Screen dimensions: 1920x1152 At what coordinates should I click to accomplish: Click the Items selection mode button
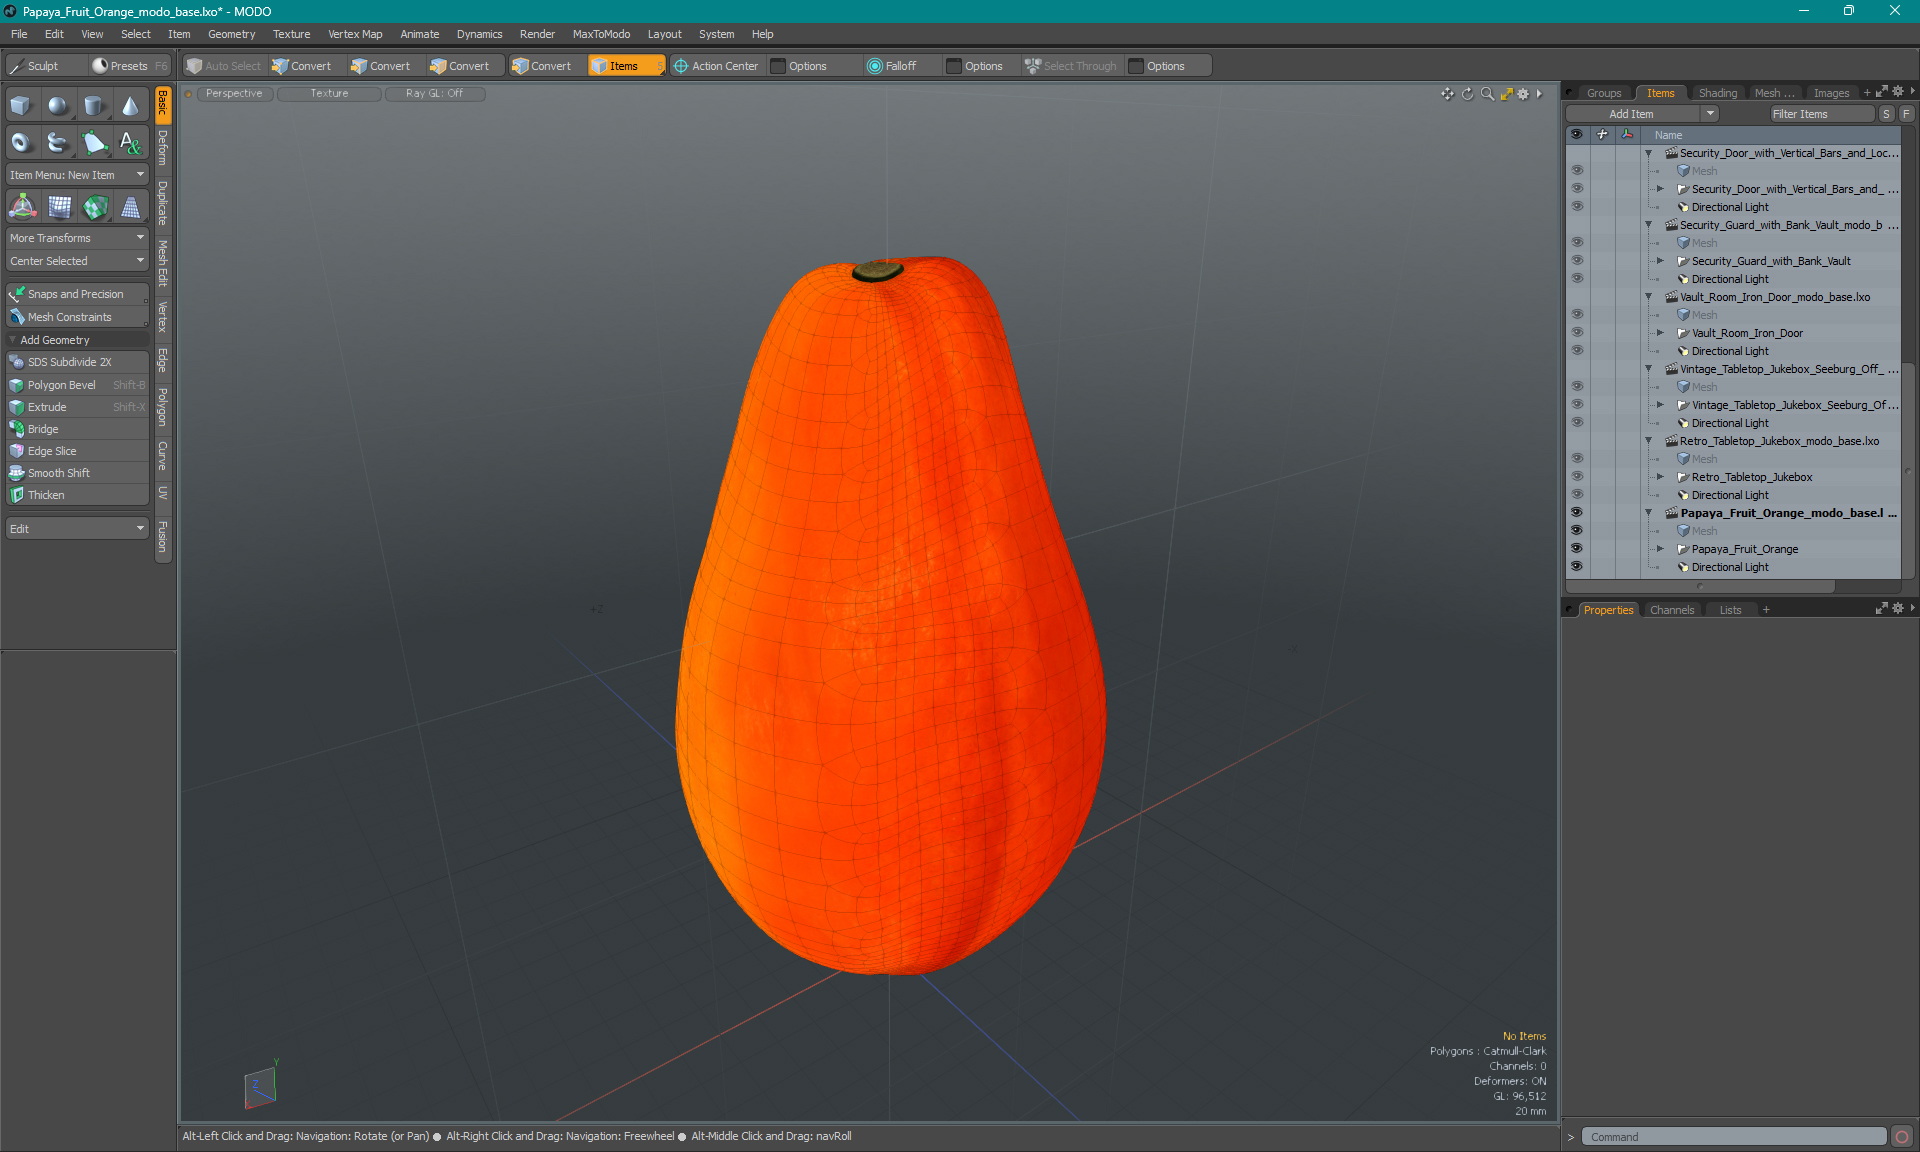[625, 66]
